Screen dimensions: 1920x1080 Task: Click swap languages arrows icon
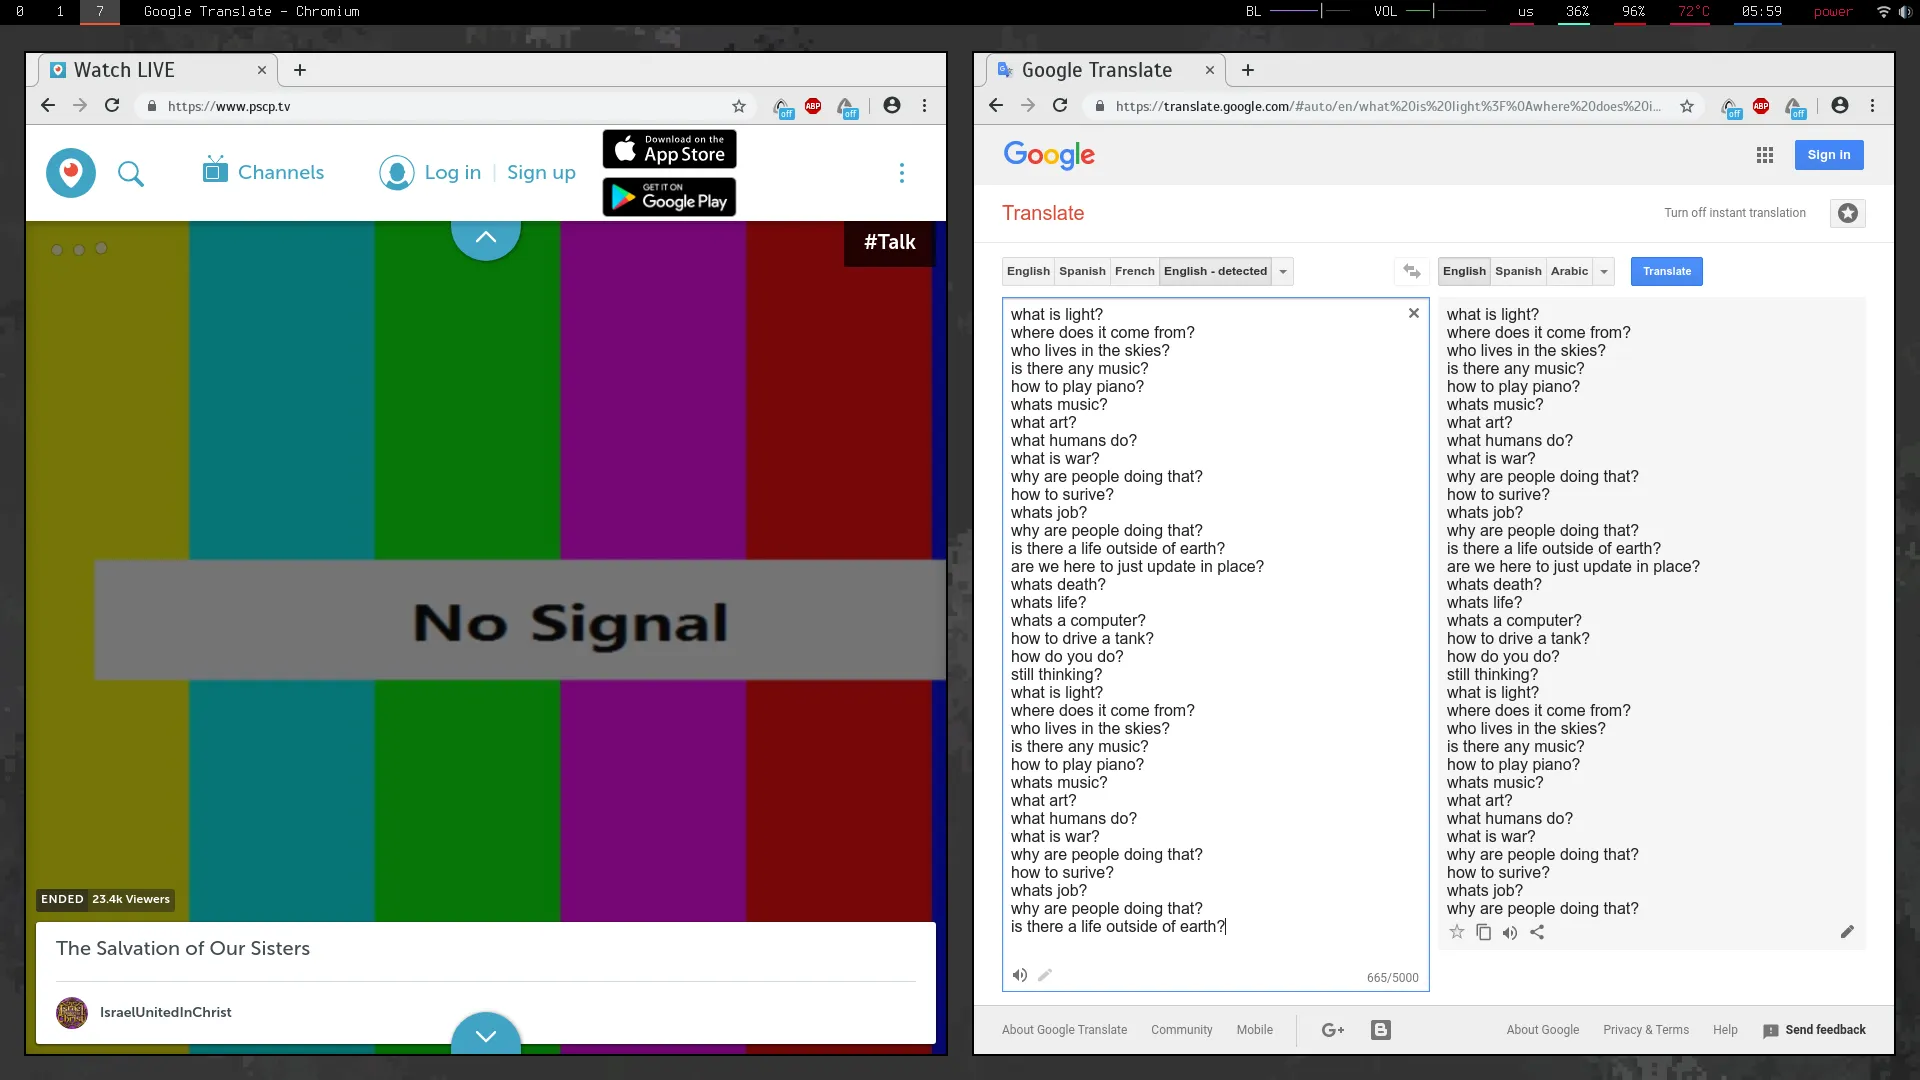1411,271
